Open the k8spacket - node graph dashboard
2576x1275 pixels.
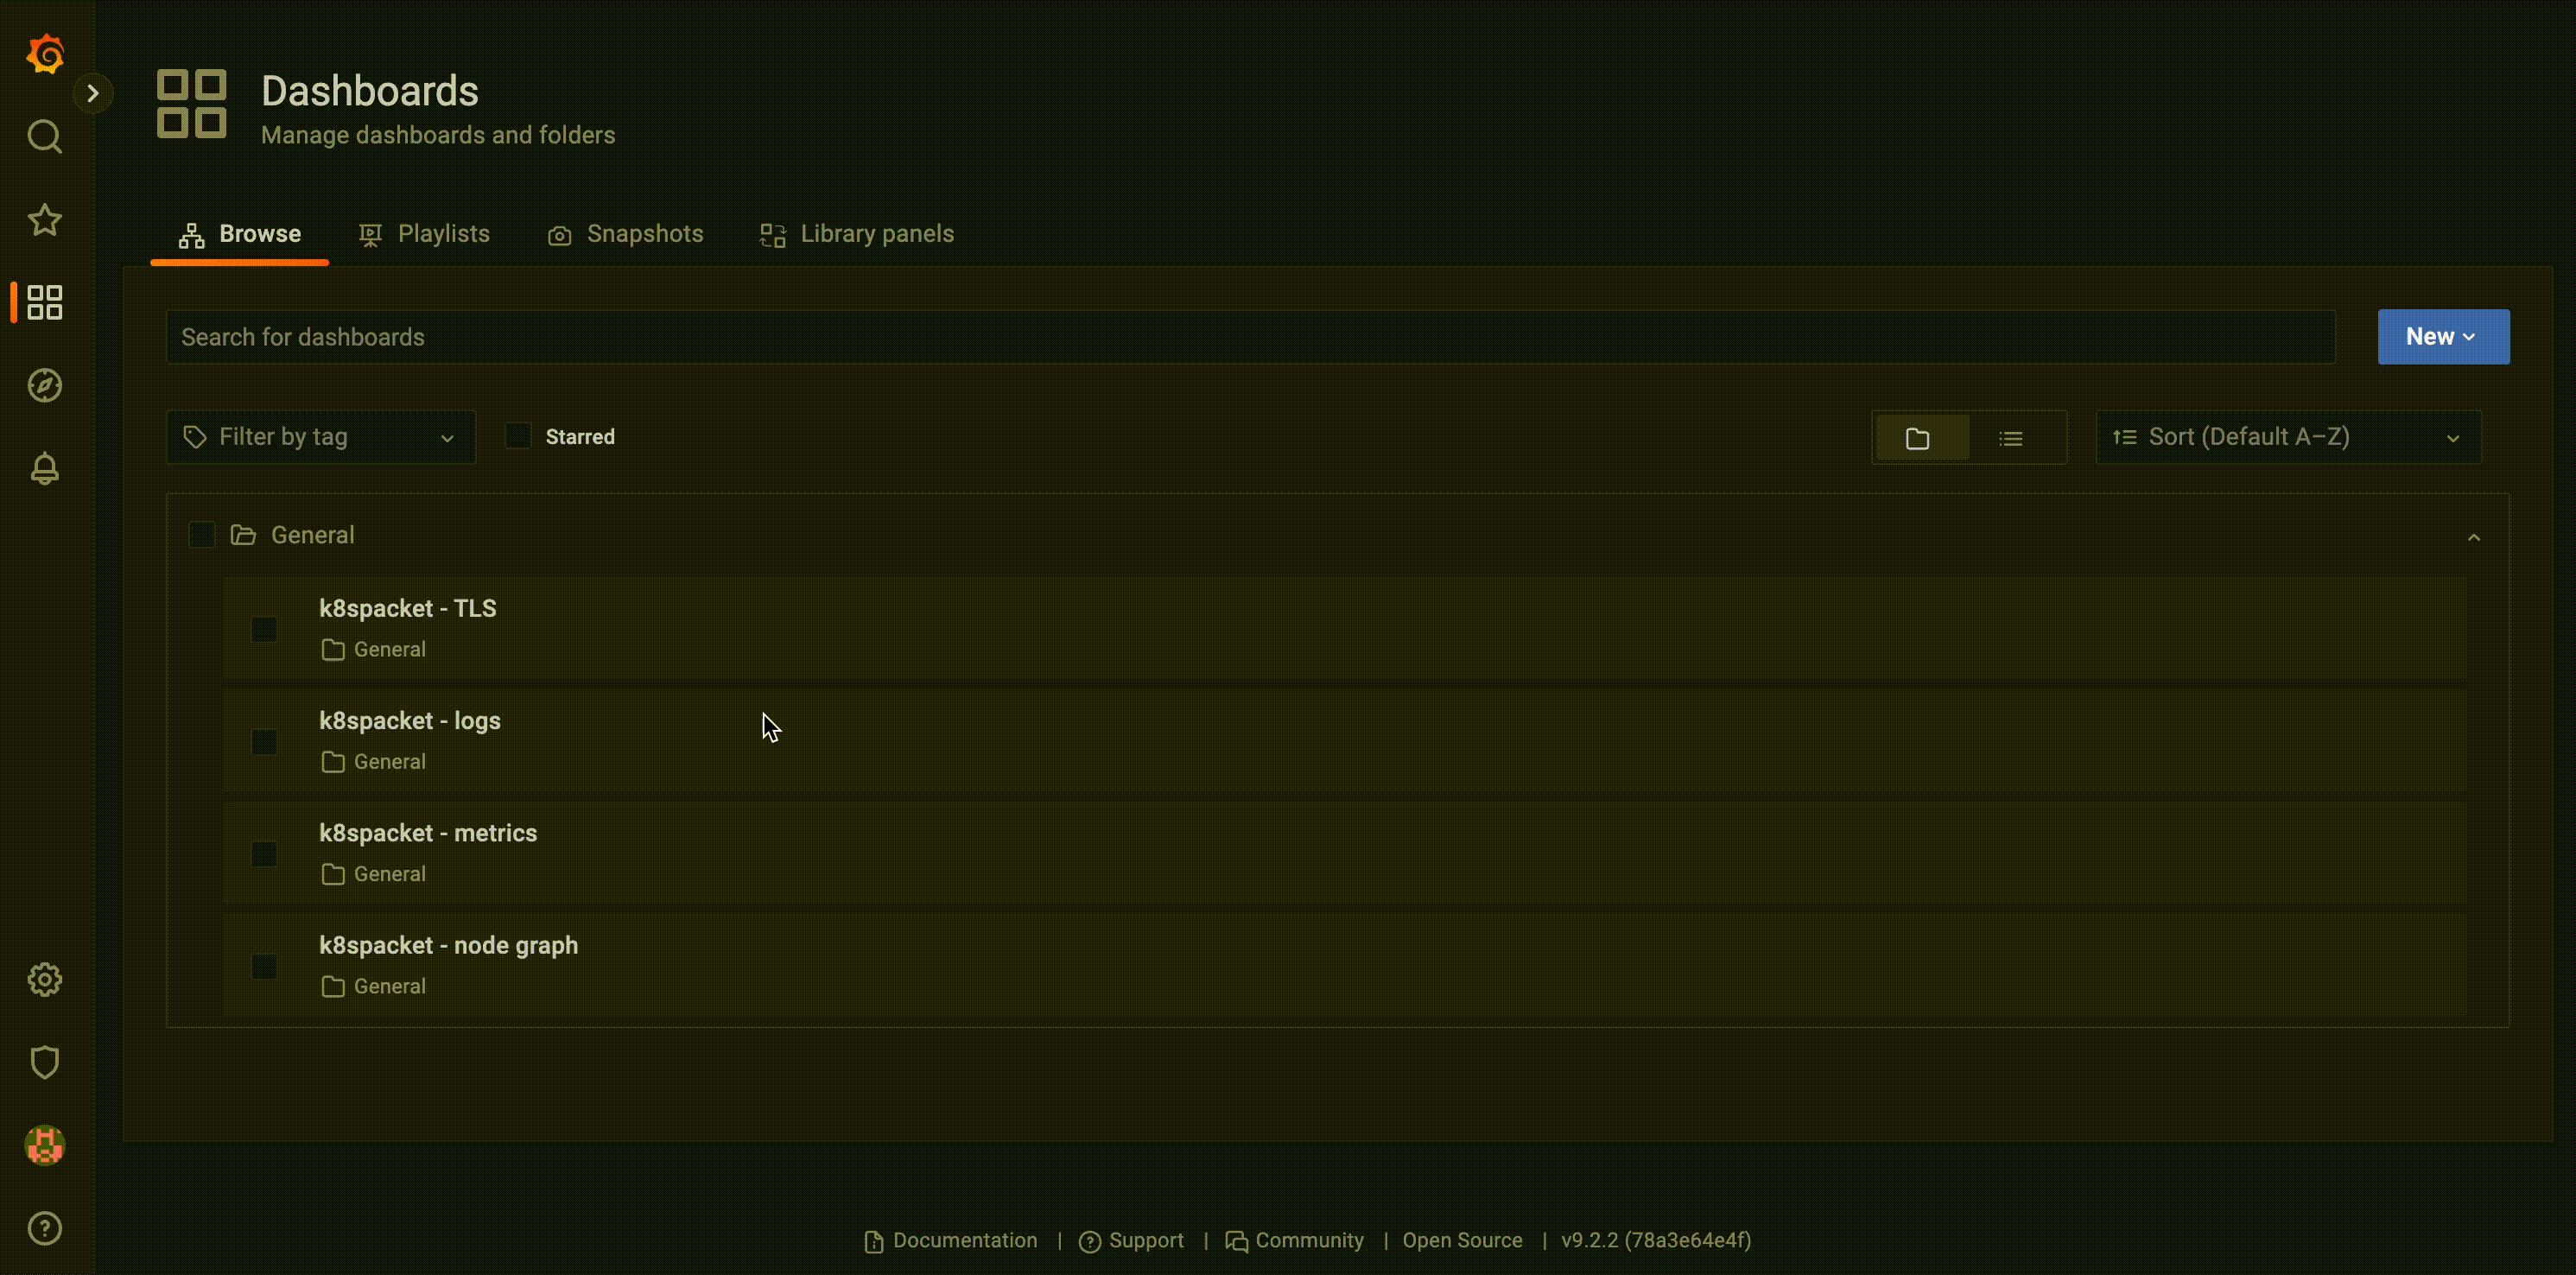click(448, 945)
